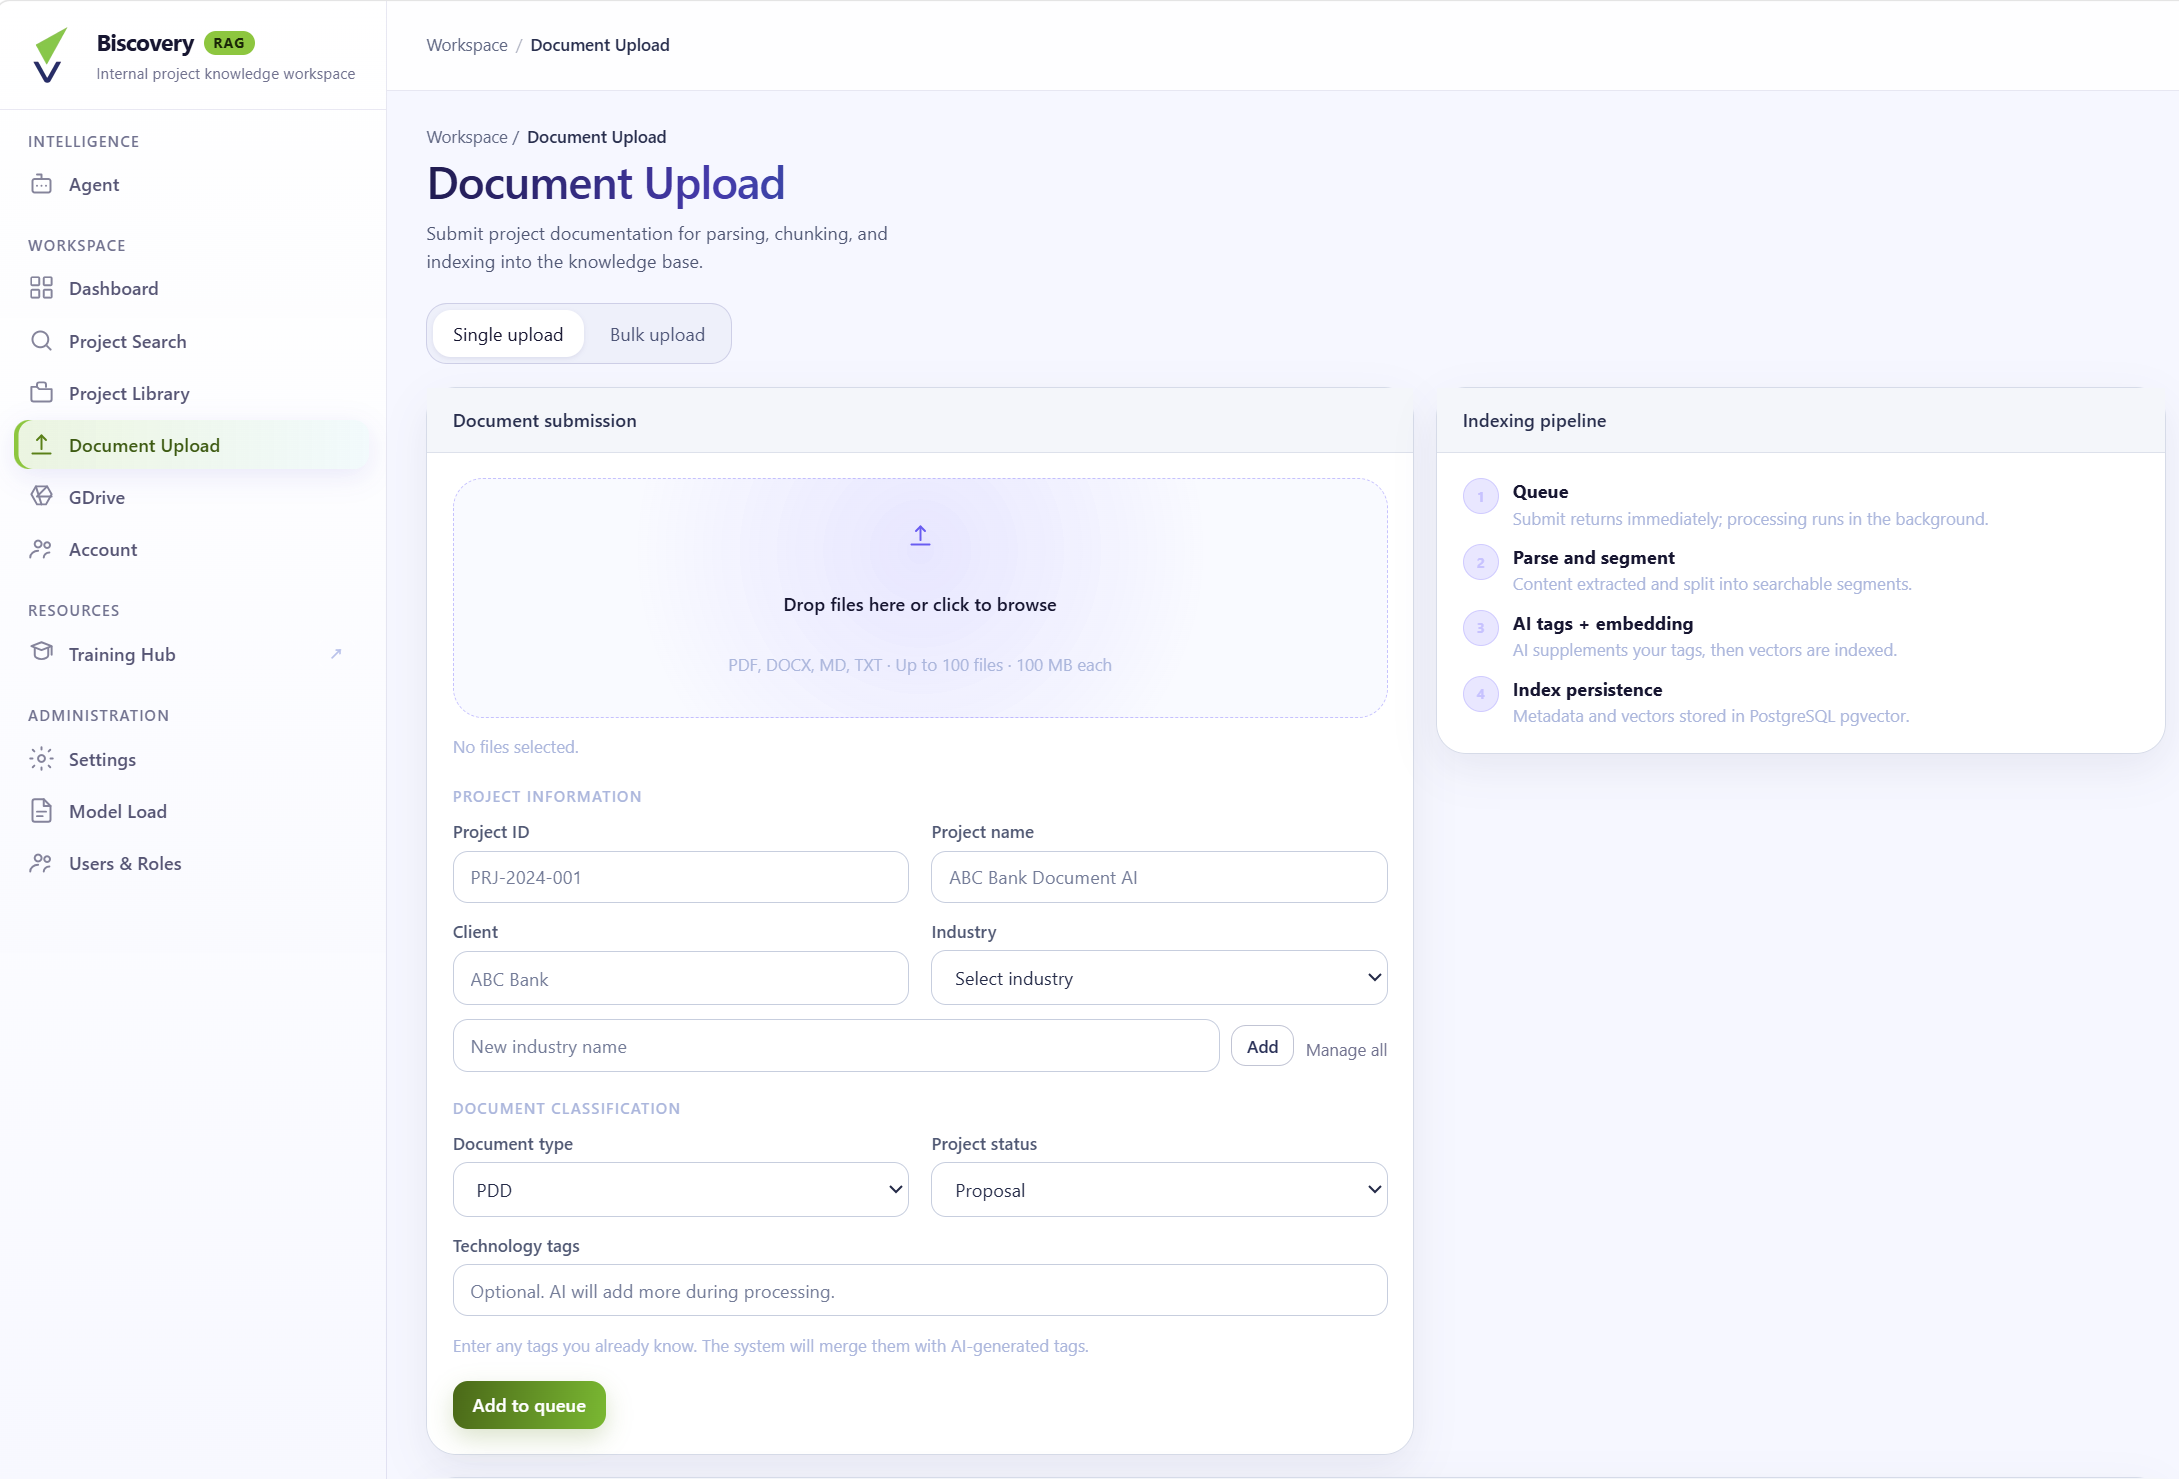The height and width of the screenshot is (1479, 2179).
Task: Click 'Metadata and vectors stored in PostgreSQL pgvector.' text
Action: (x=1711, y=716)
